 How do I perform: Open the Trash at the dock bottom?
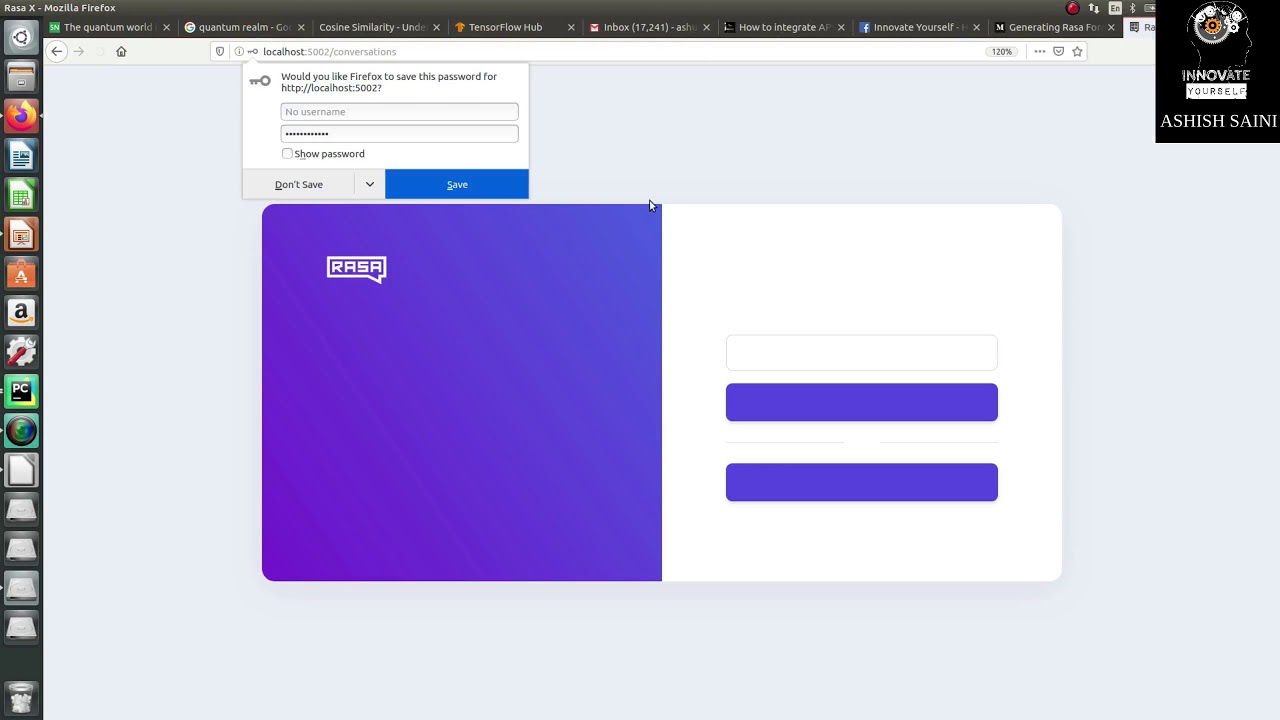pos(21,696)
